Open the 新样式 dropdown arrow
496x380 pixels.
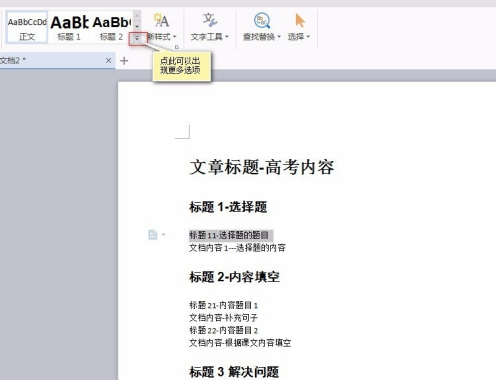coord(175,37)
